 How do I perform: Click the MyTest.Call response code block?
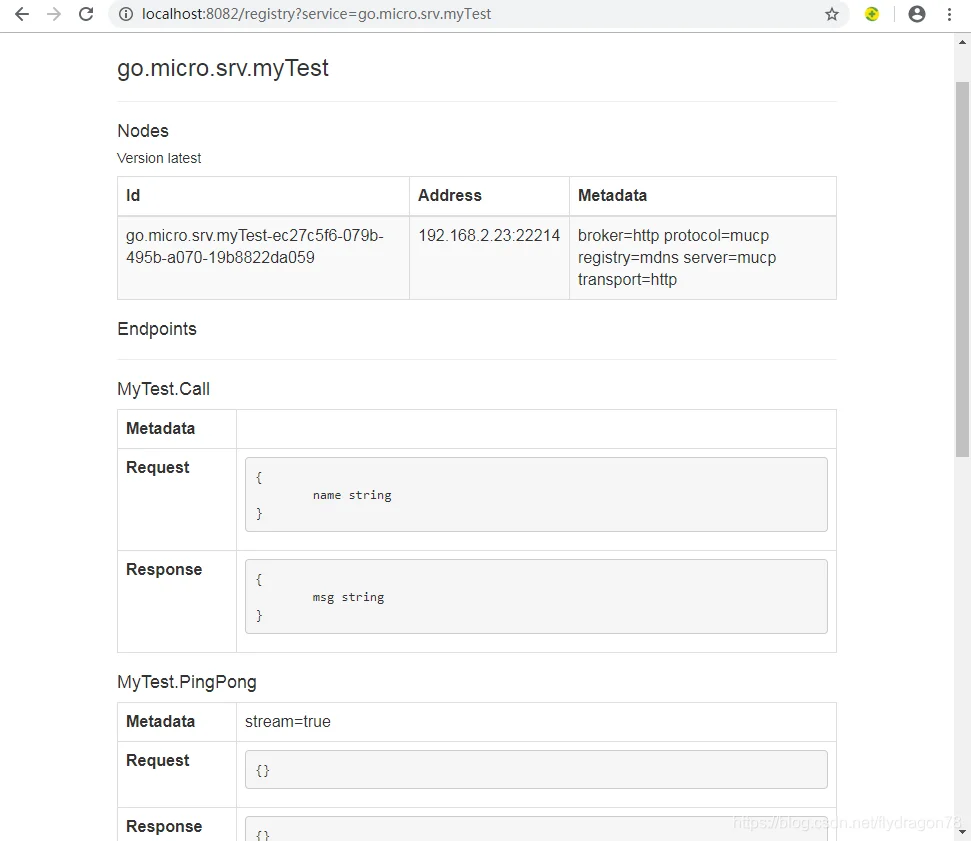[536, 596]
